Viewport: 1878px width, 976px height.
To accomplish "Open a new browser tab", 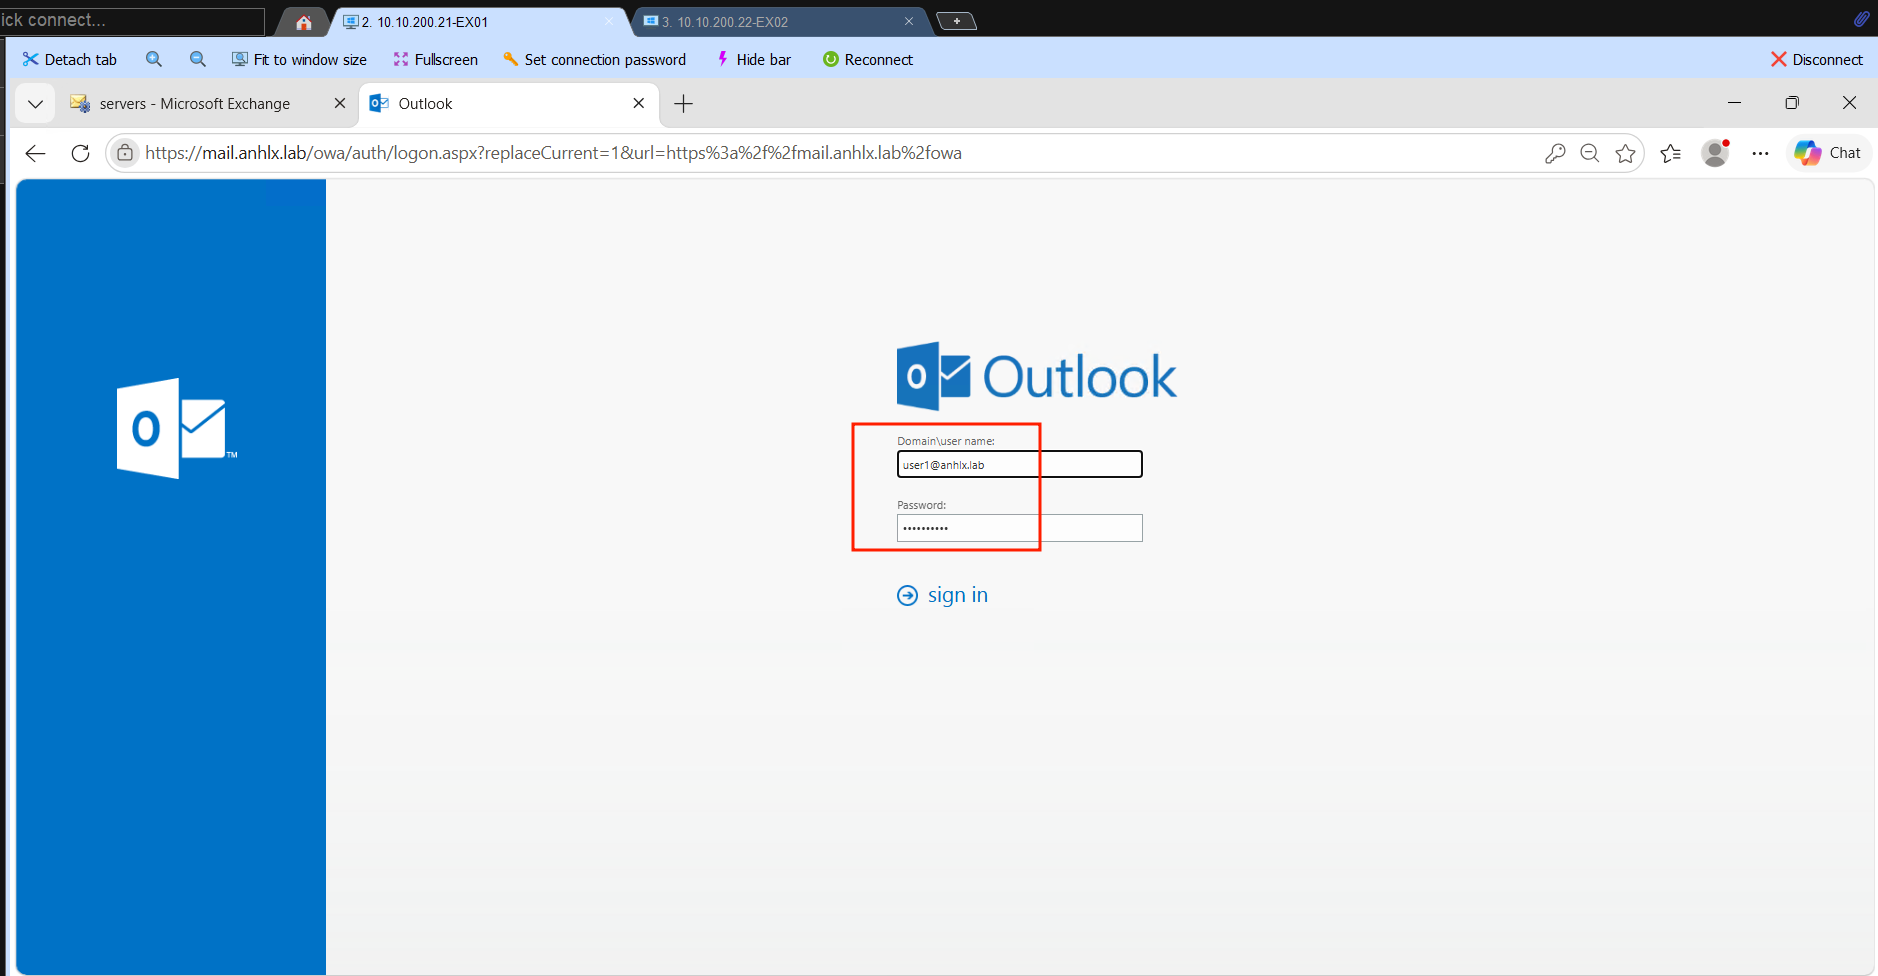I will [684, 103].
